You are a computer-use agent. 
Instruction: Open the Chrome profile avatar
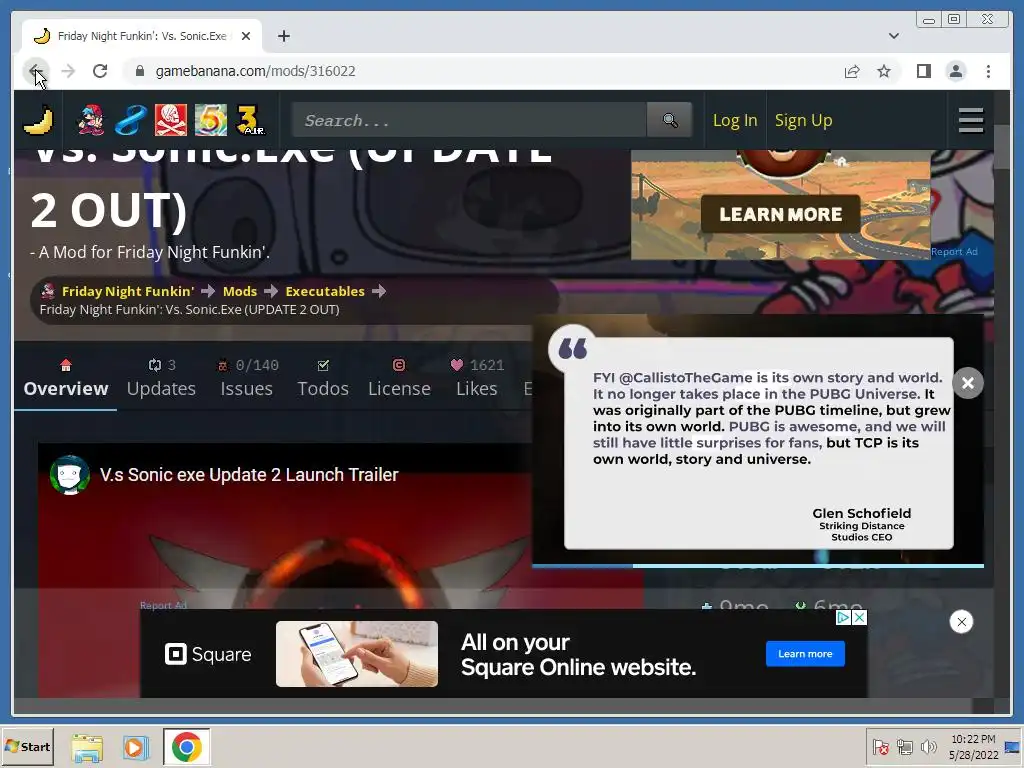point(955,71)
